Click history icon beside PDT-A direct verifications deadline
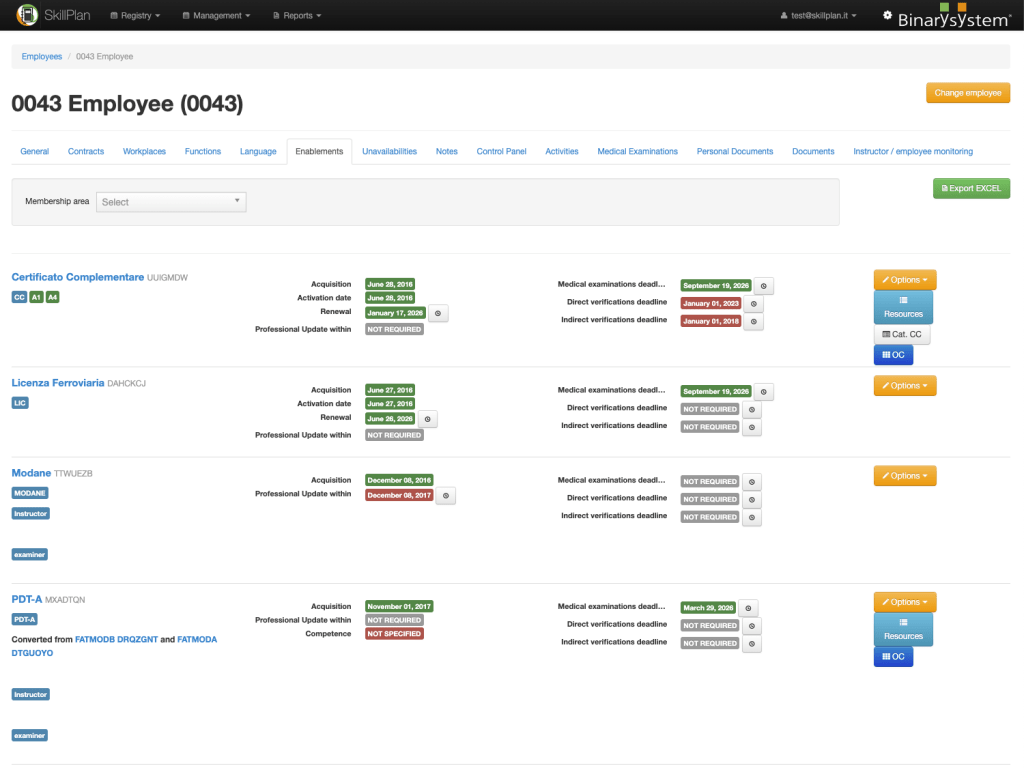Image resolution: width=1024 pixels, height=768 pixels. click(x=752, y=626)
